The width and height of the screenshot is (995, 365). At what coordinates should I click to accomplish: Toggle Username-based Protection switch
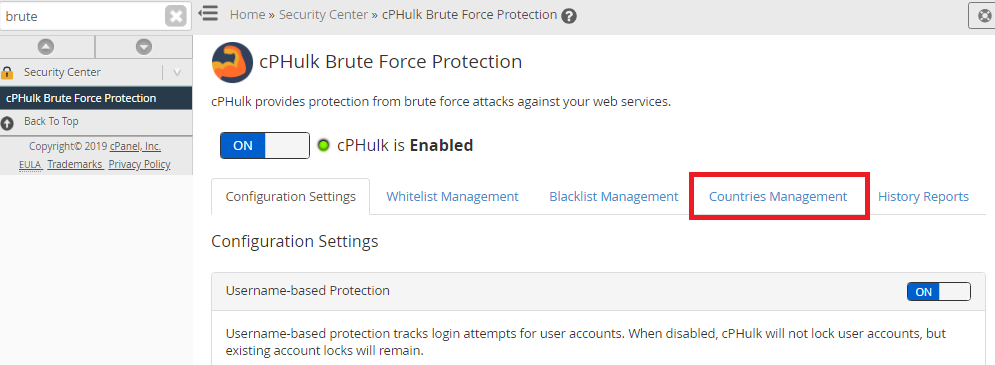click(x=939, y=291)
